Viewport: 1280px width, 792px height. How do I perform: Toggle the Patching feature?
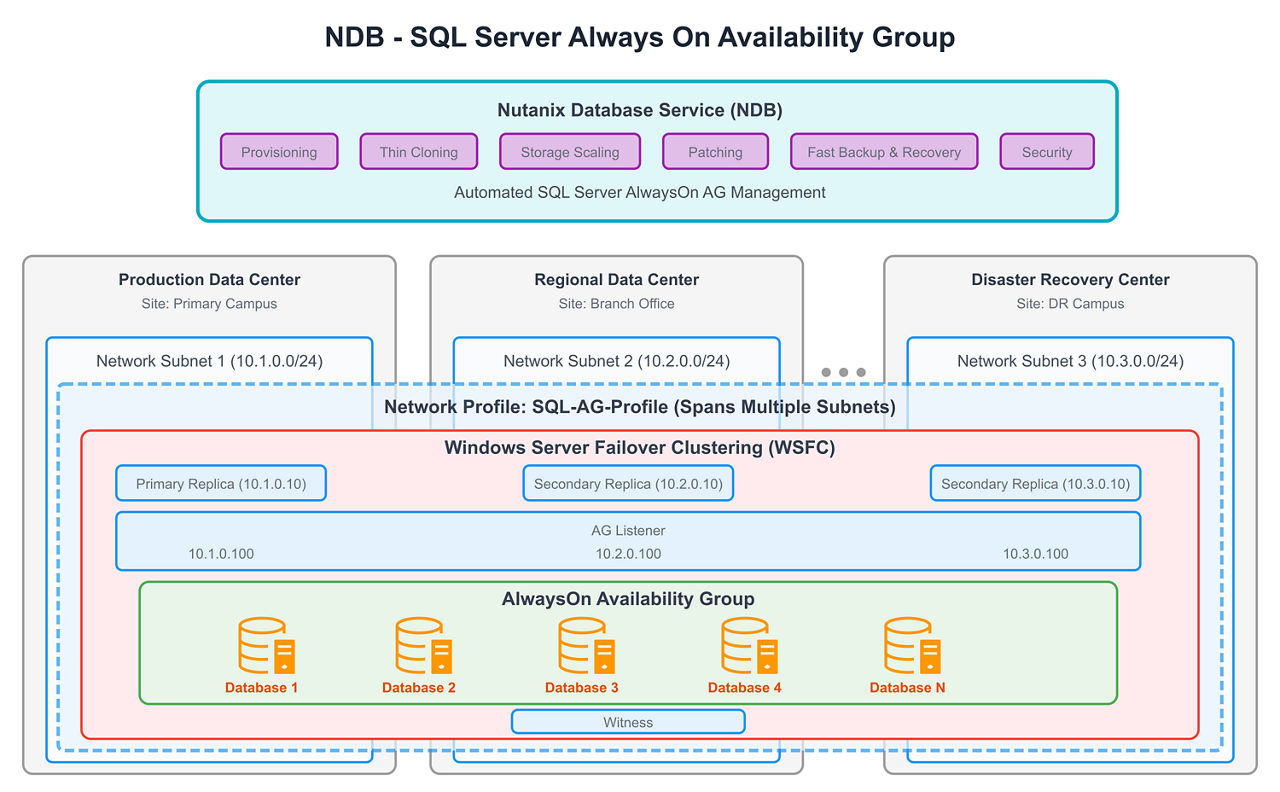click(x=715, y=151)
